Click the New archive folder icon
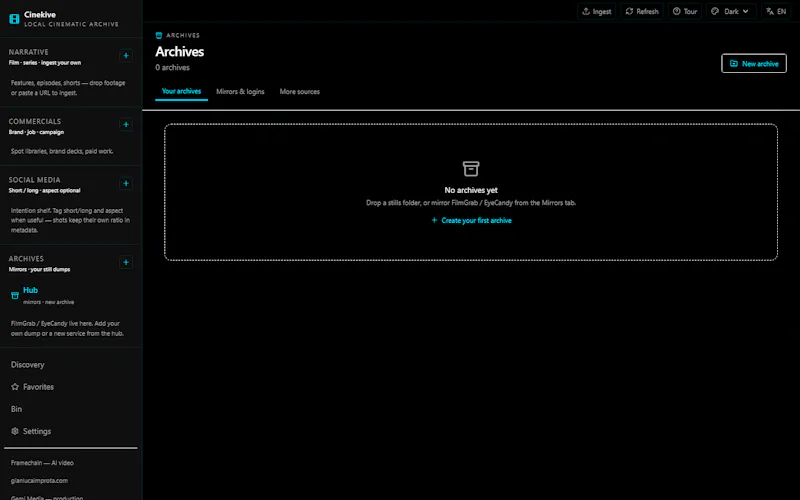Image resolution: width=800 pixels, height=500 pixels. (x=734, y=63)
